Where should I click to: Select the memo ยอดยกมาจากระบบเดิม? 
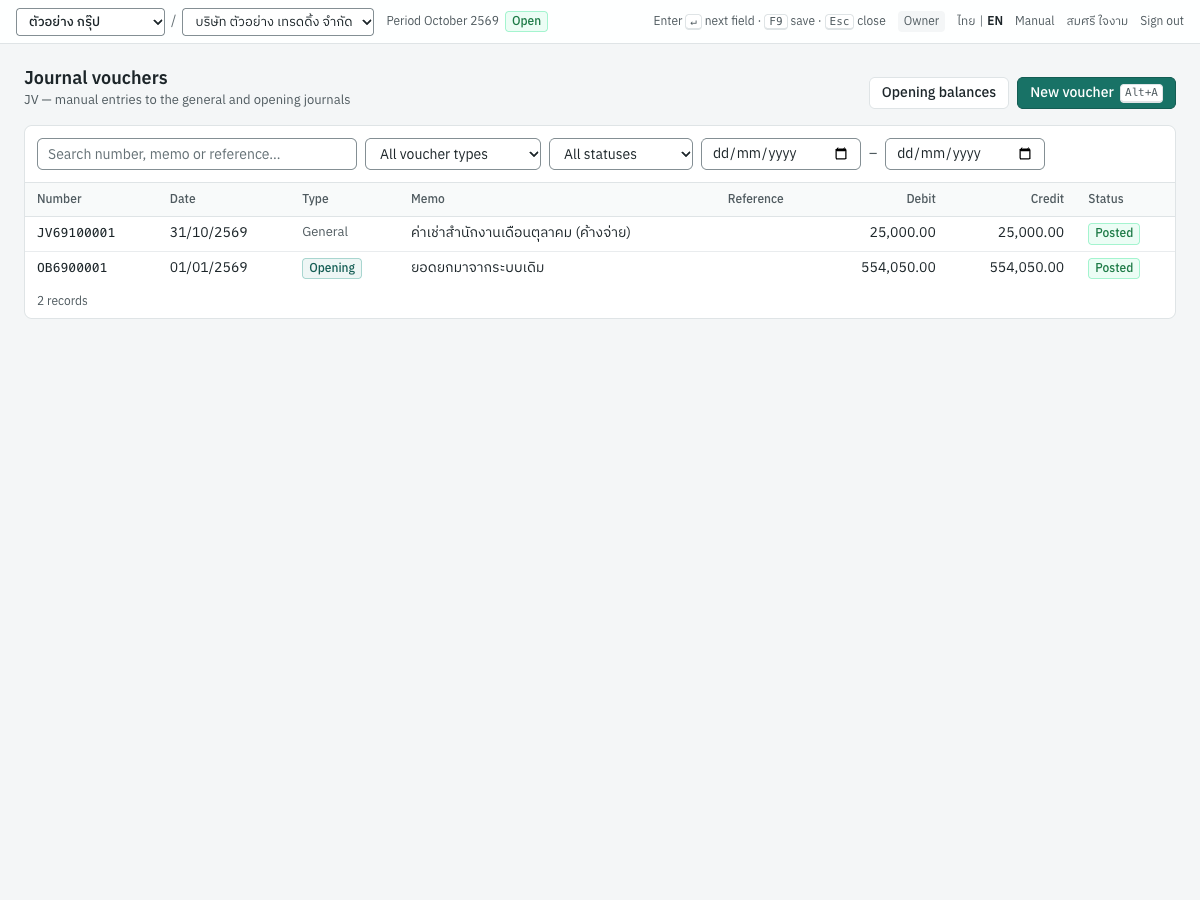pos(478,268)
